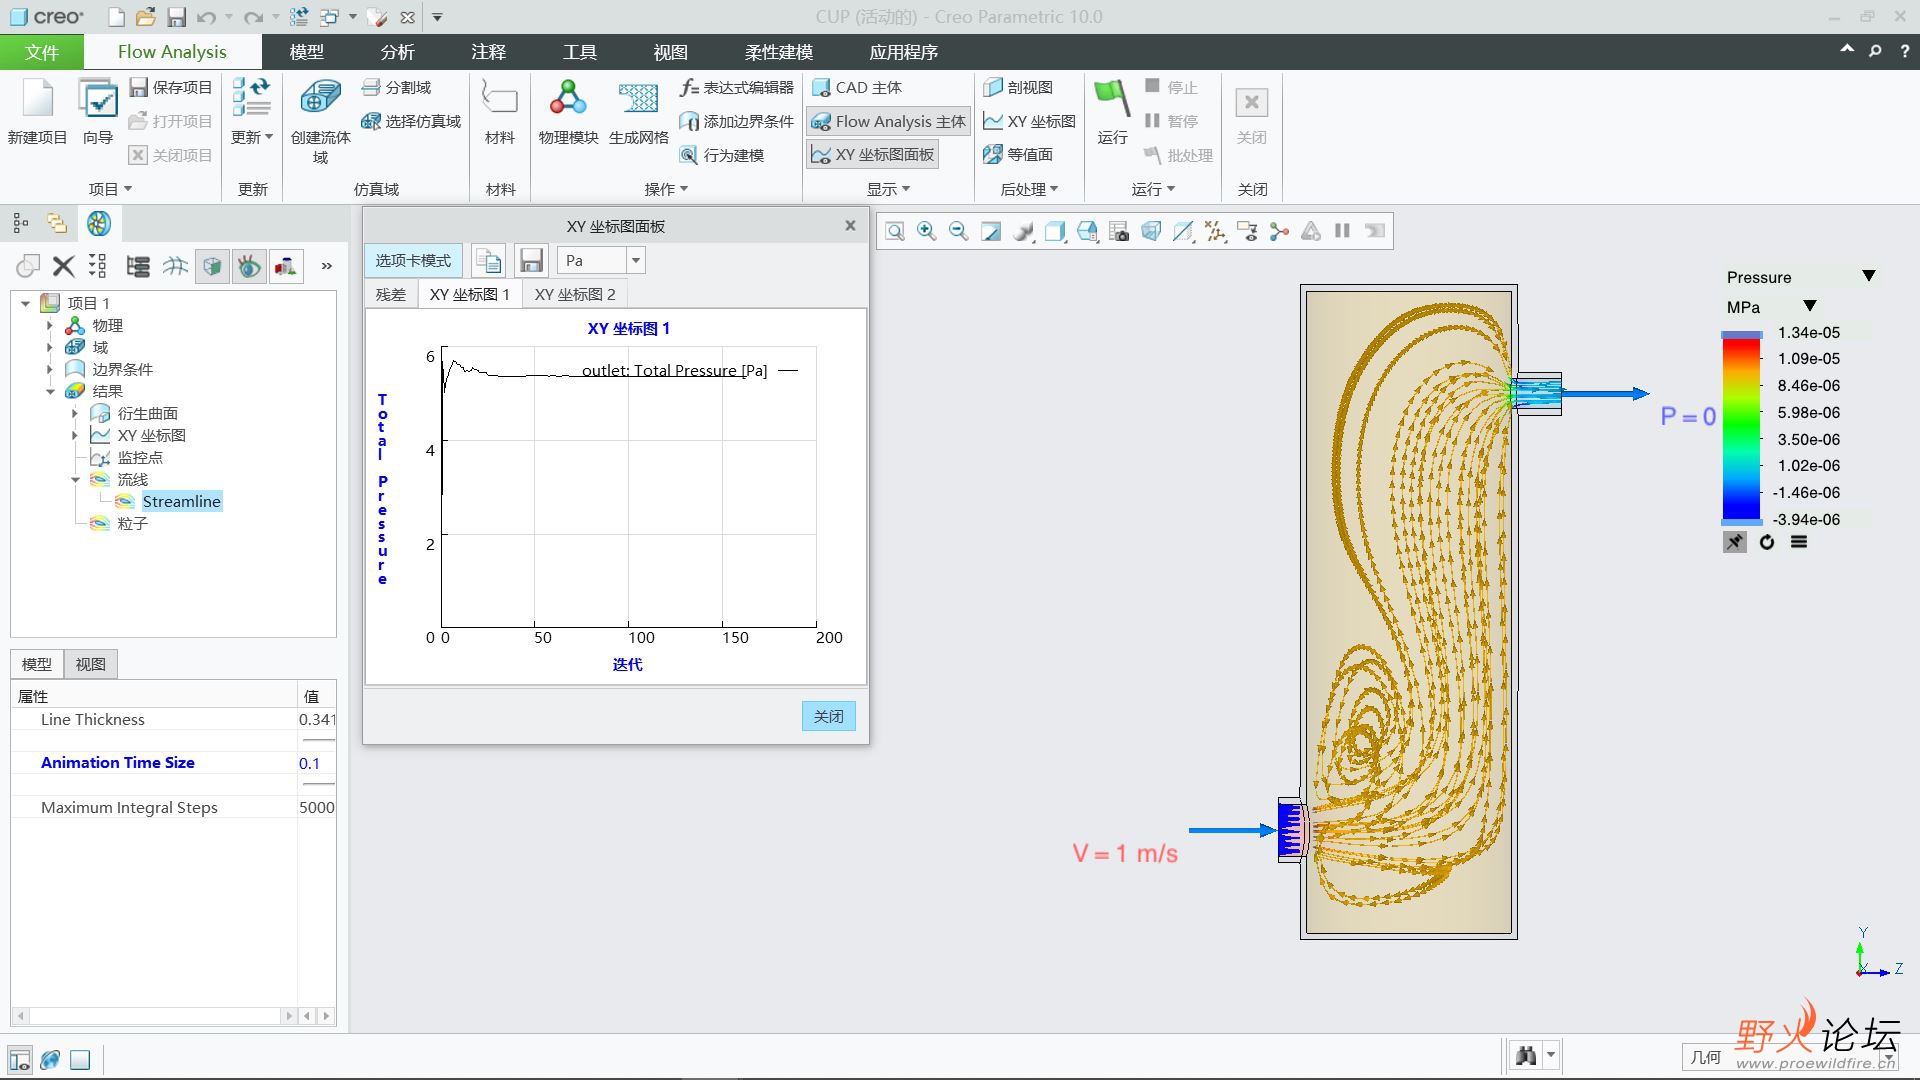Expand the 后处理 group dropdown
Image resolution: width=1920 pixels, height=1080 pixels.
(1029, 189)
